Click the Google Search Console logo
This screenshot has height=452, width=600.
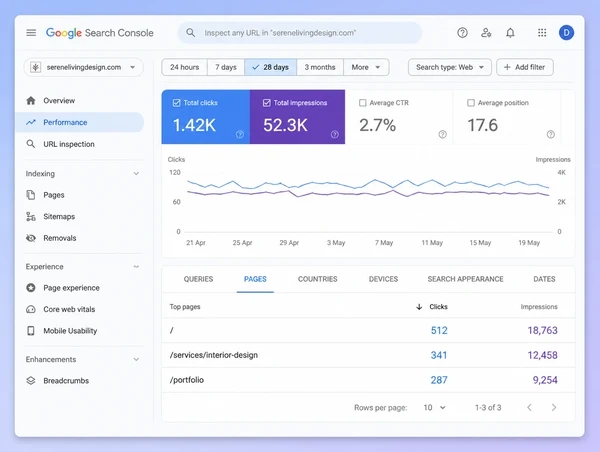click(99, 33)
